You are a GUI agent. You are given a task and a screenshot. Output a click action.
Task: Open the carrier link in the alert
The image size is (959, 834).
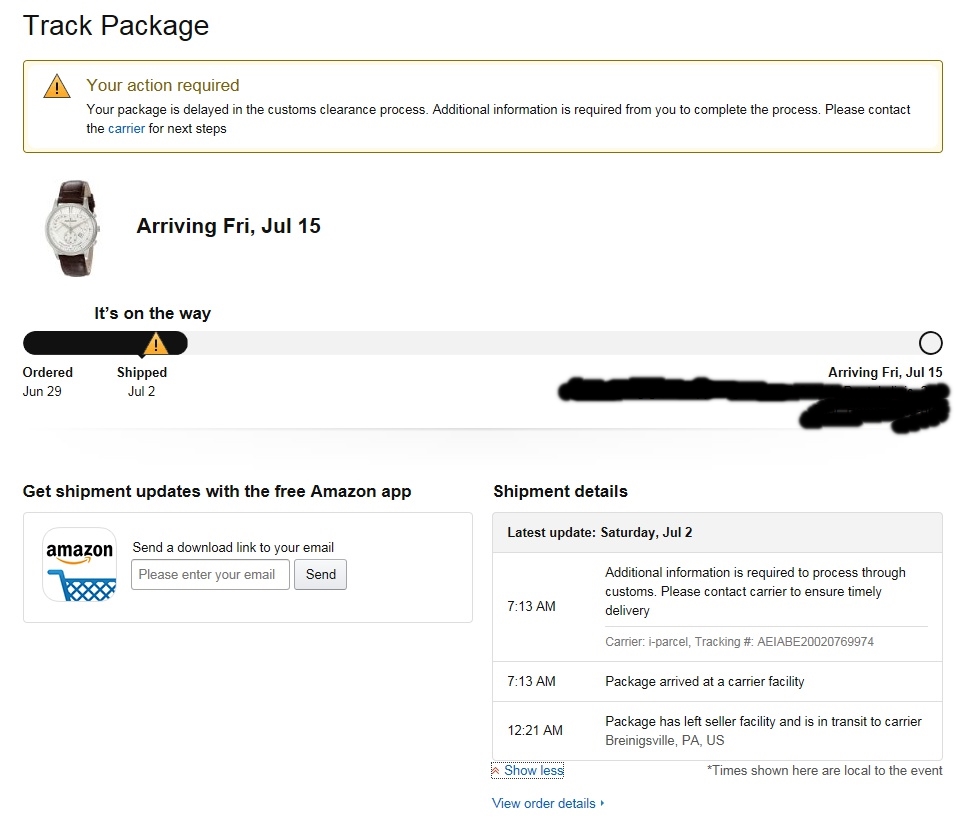pos(126,129)
